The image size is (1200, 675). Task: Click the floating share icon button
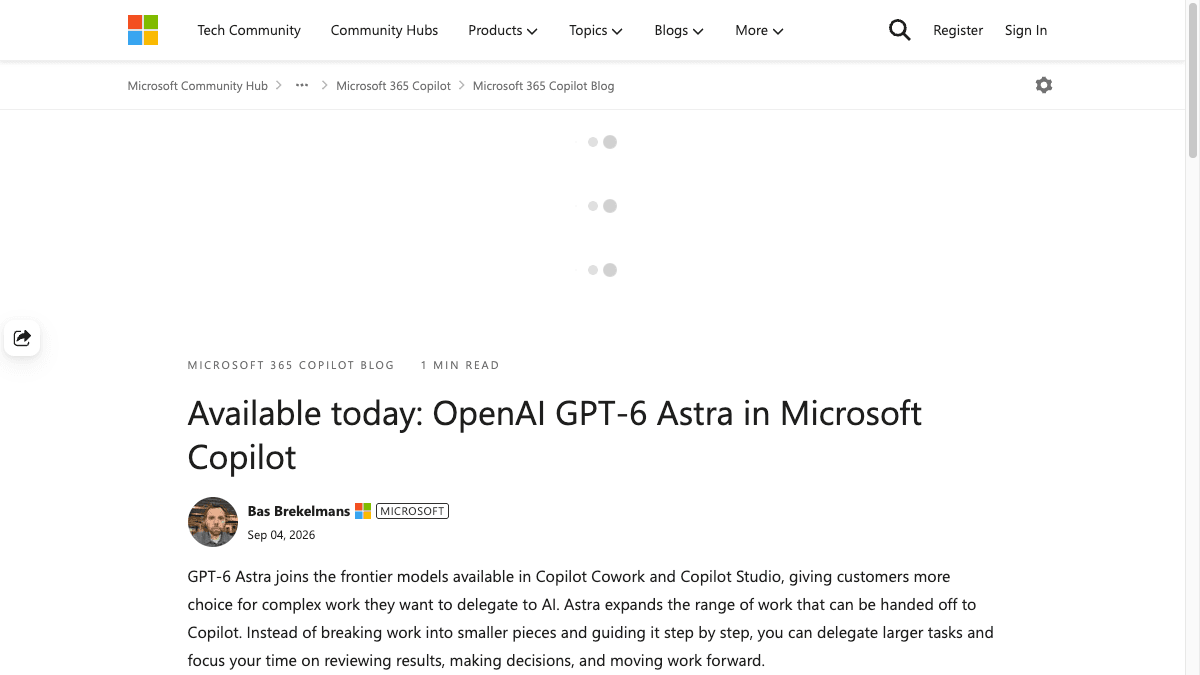tap(22, 338)
